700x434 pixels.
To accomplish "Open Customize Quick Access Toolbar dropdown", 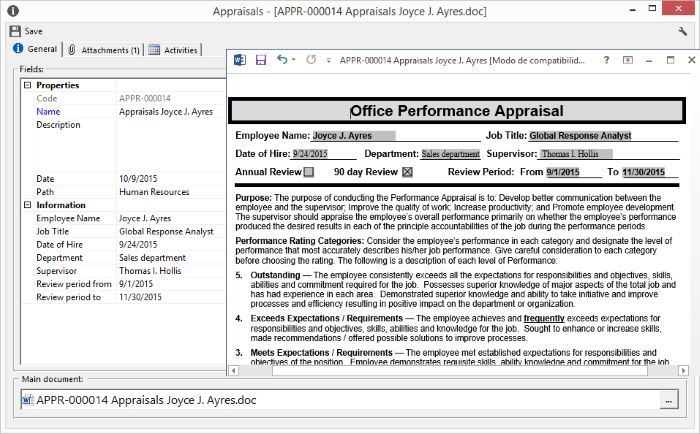I will point(329,60).
